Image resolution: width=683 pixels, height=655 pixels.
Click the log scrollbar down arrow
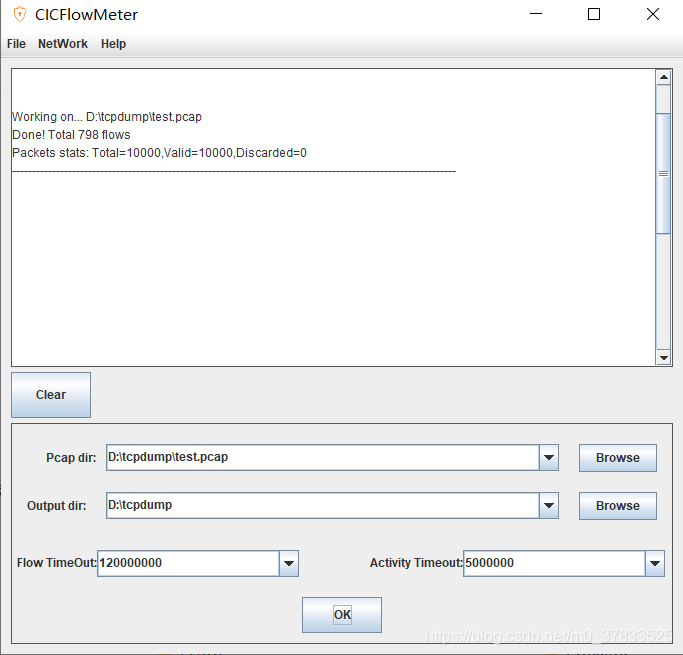coord(663,358)
